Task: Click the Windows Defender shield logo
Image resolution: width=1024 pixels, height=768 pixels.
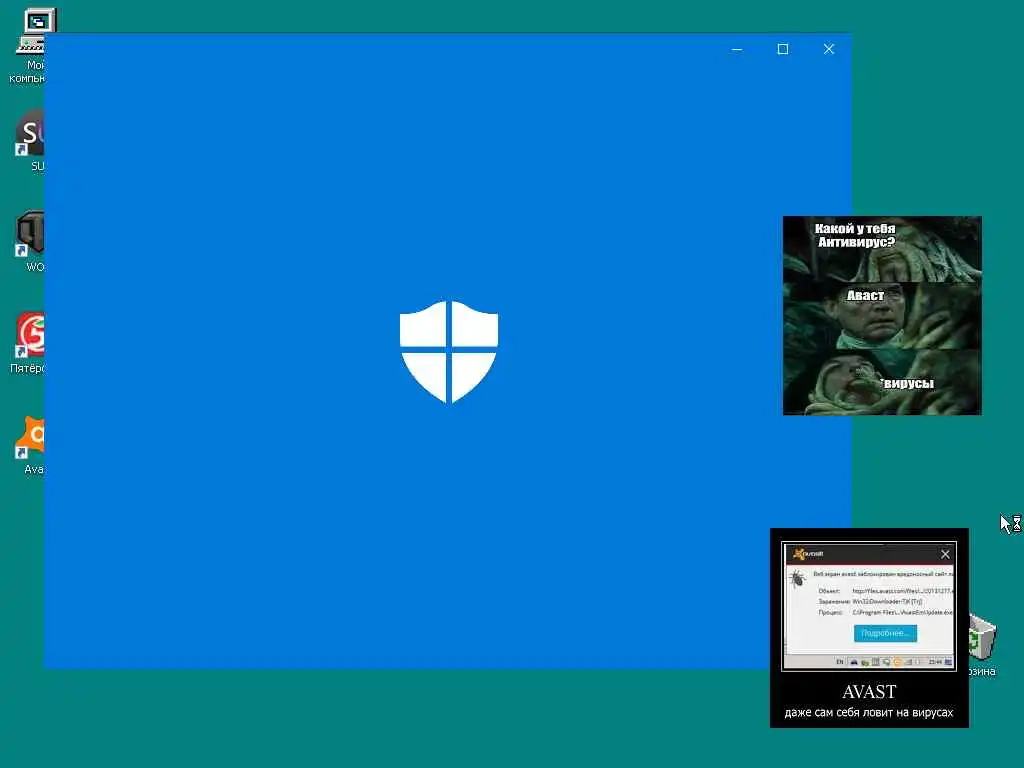Action: (449, 351)
